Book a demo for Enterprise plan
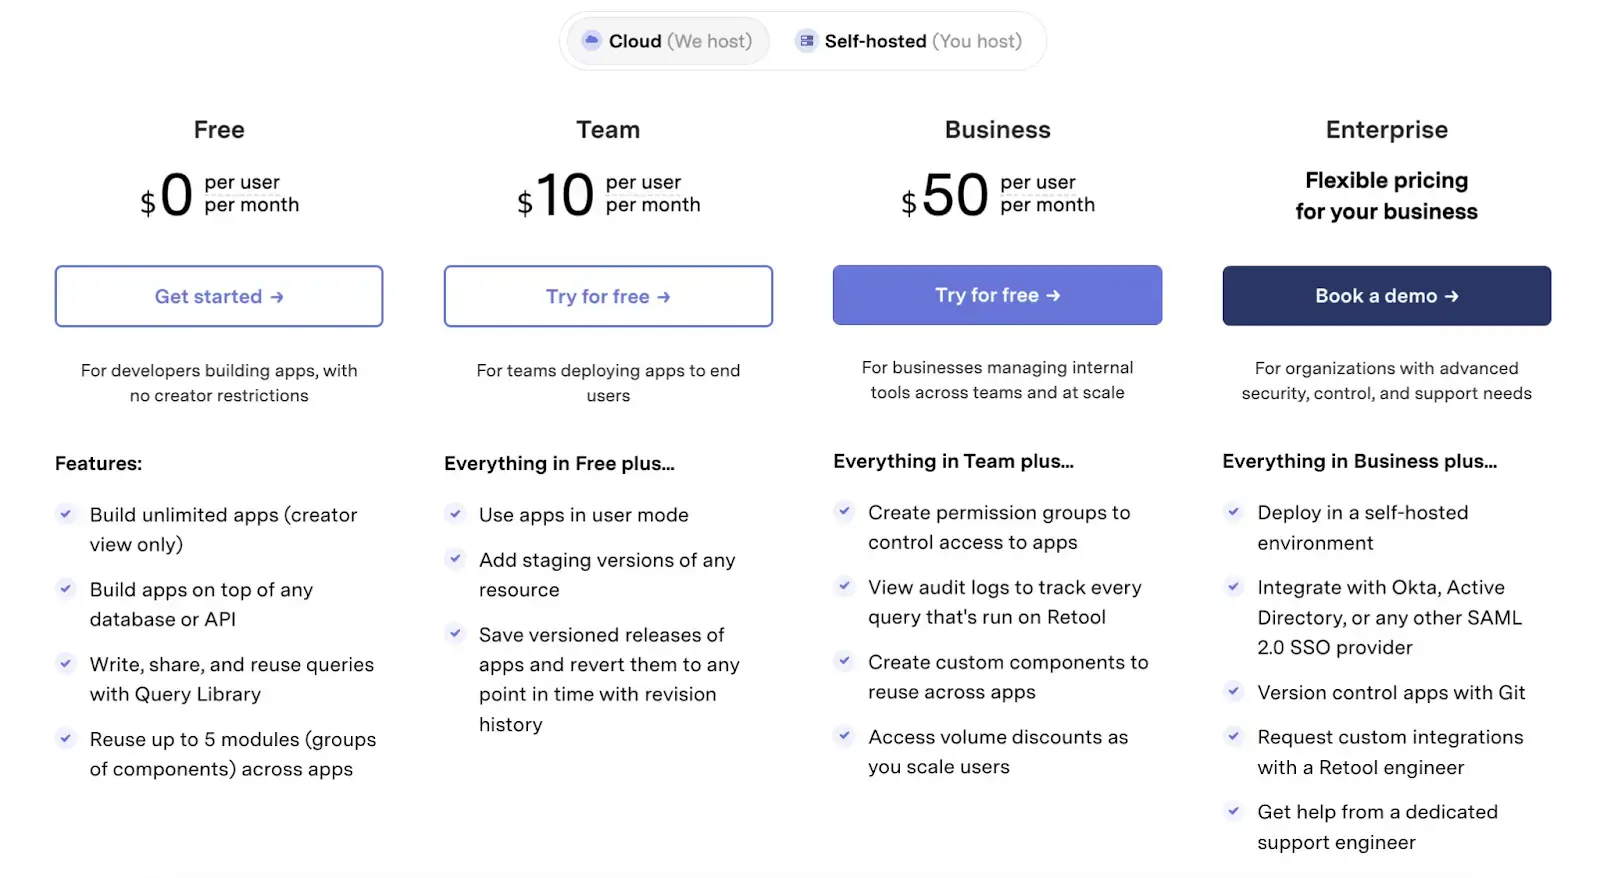The width and height of the screenshot is (1600, 878). click(x=1386, y=296)
